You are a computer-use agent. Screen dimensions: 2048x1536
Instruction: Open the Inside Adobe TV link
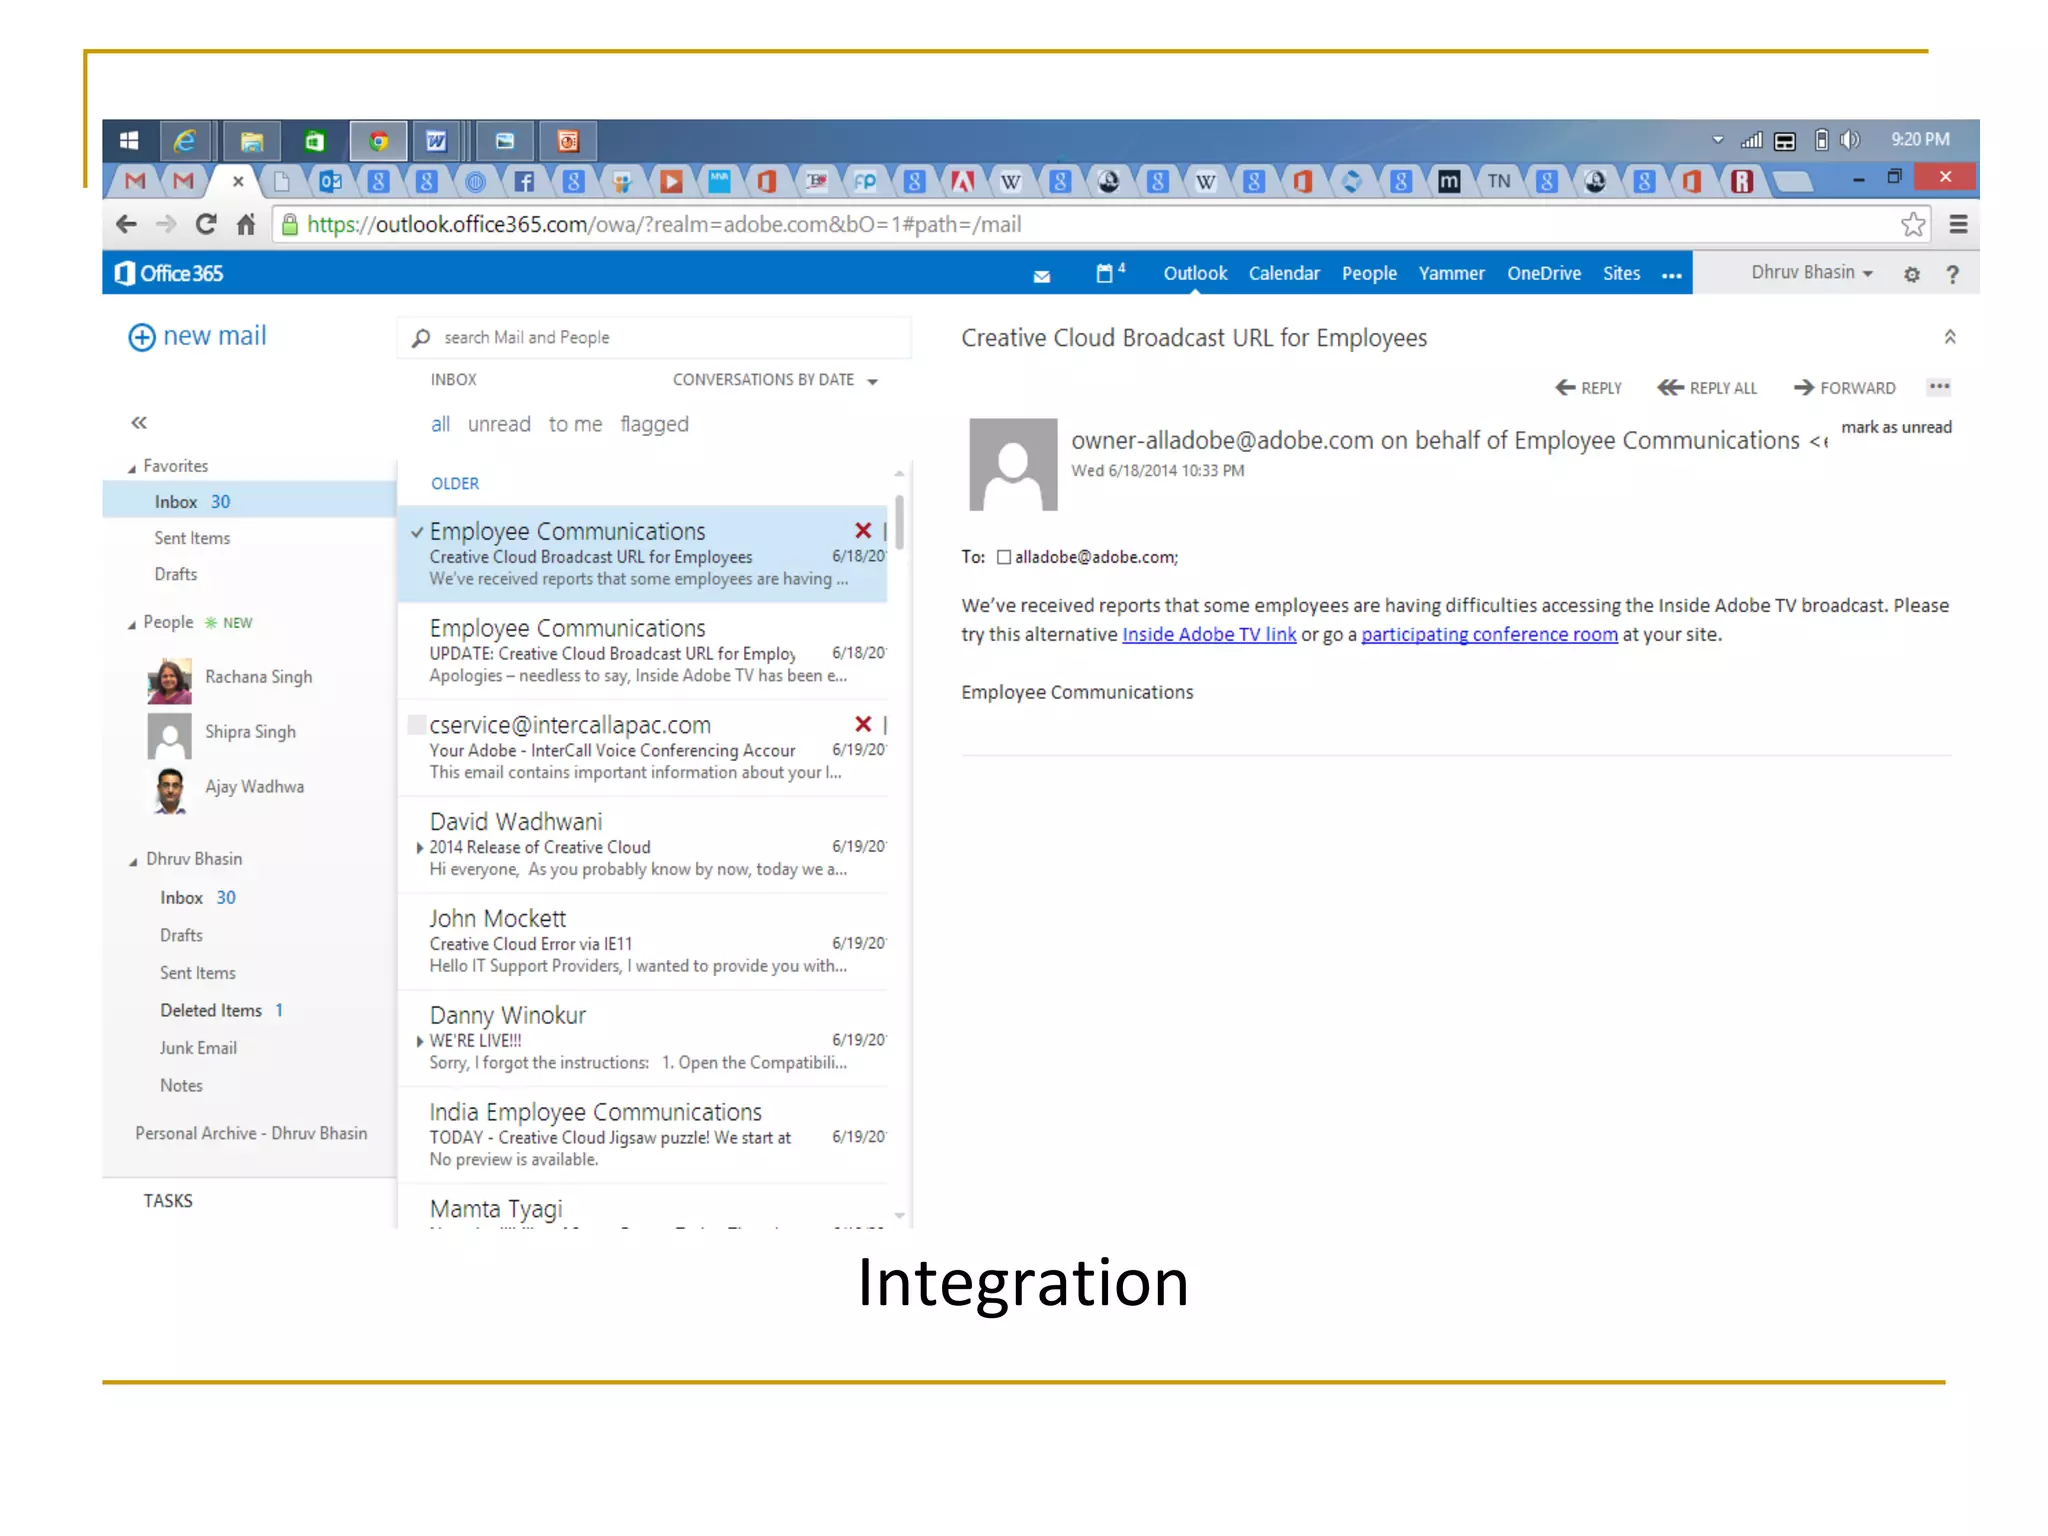(1208, 634)
